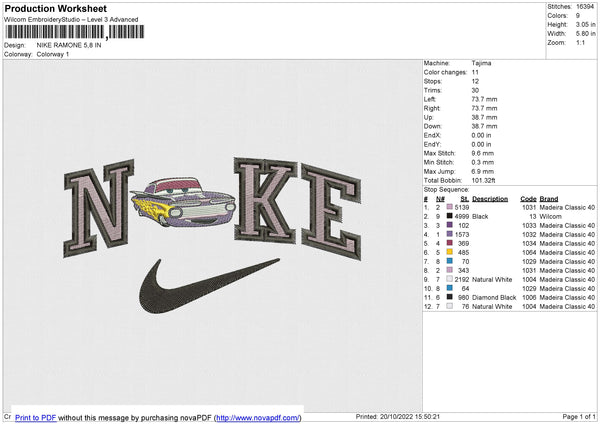Click the Height value '3.05 in'
The height and width of the screenshot is (424, 600).
[x=585, y=24]
